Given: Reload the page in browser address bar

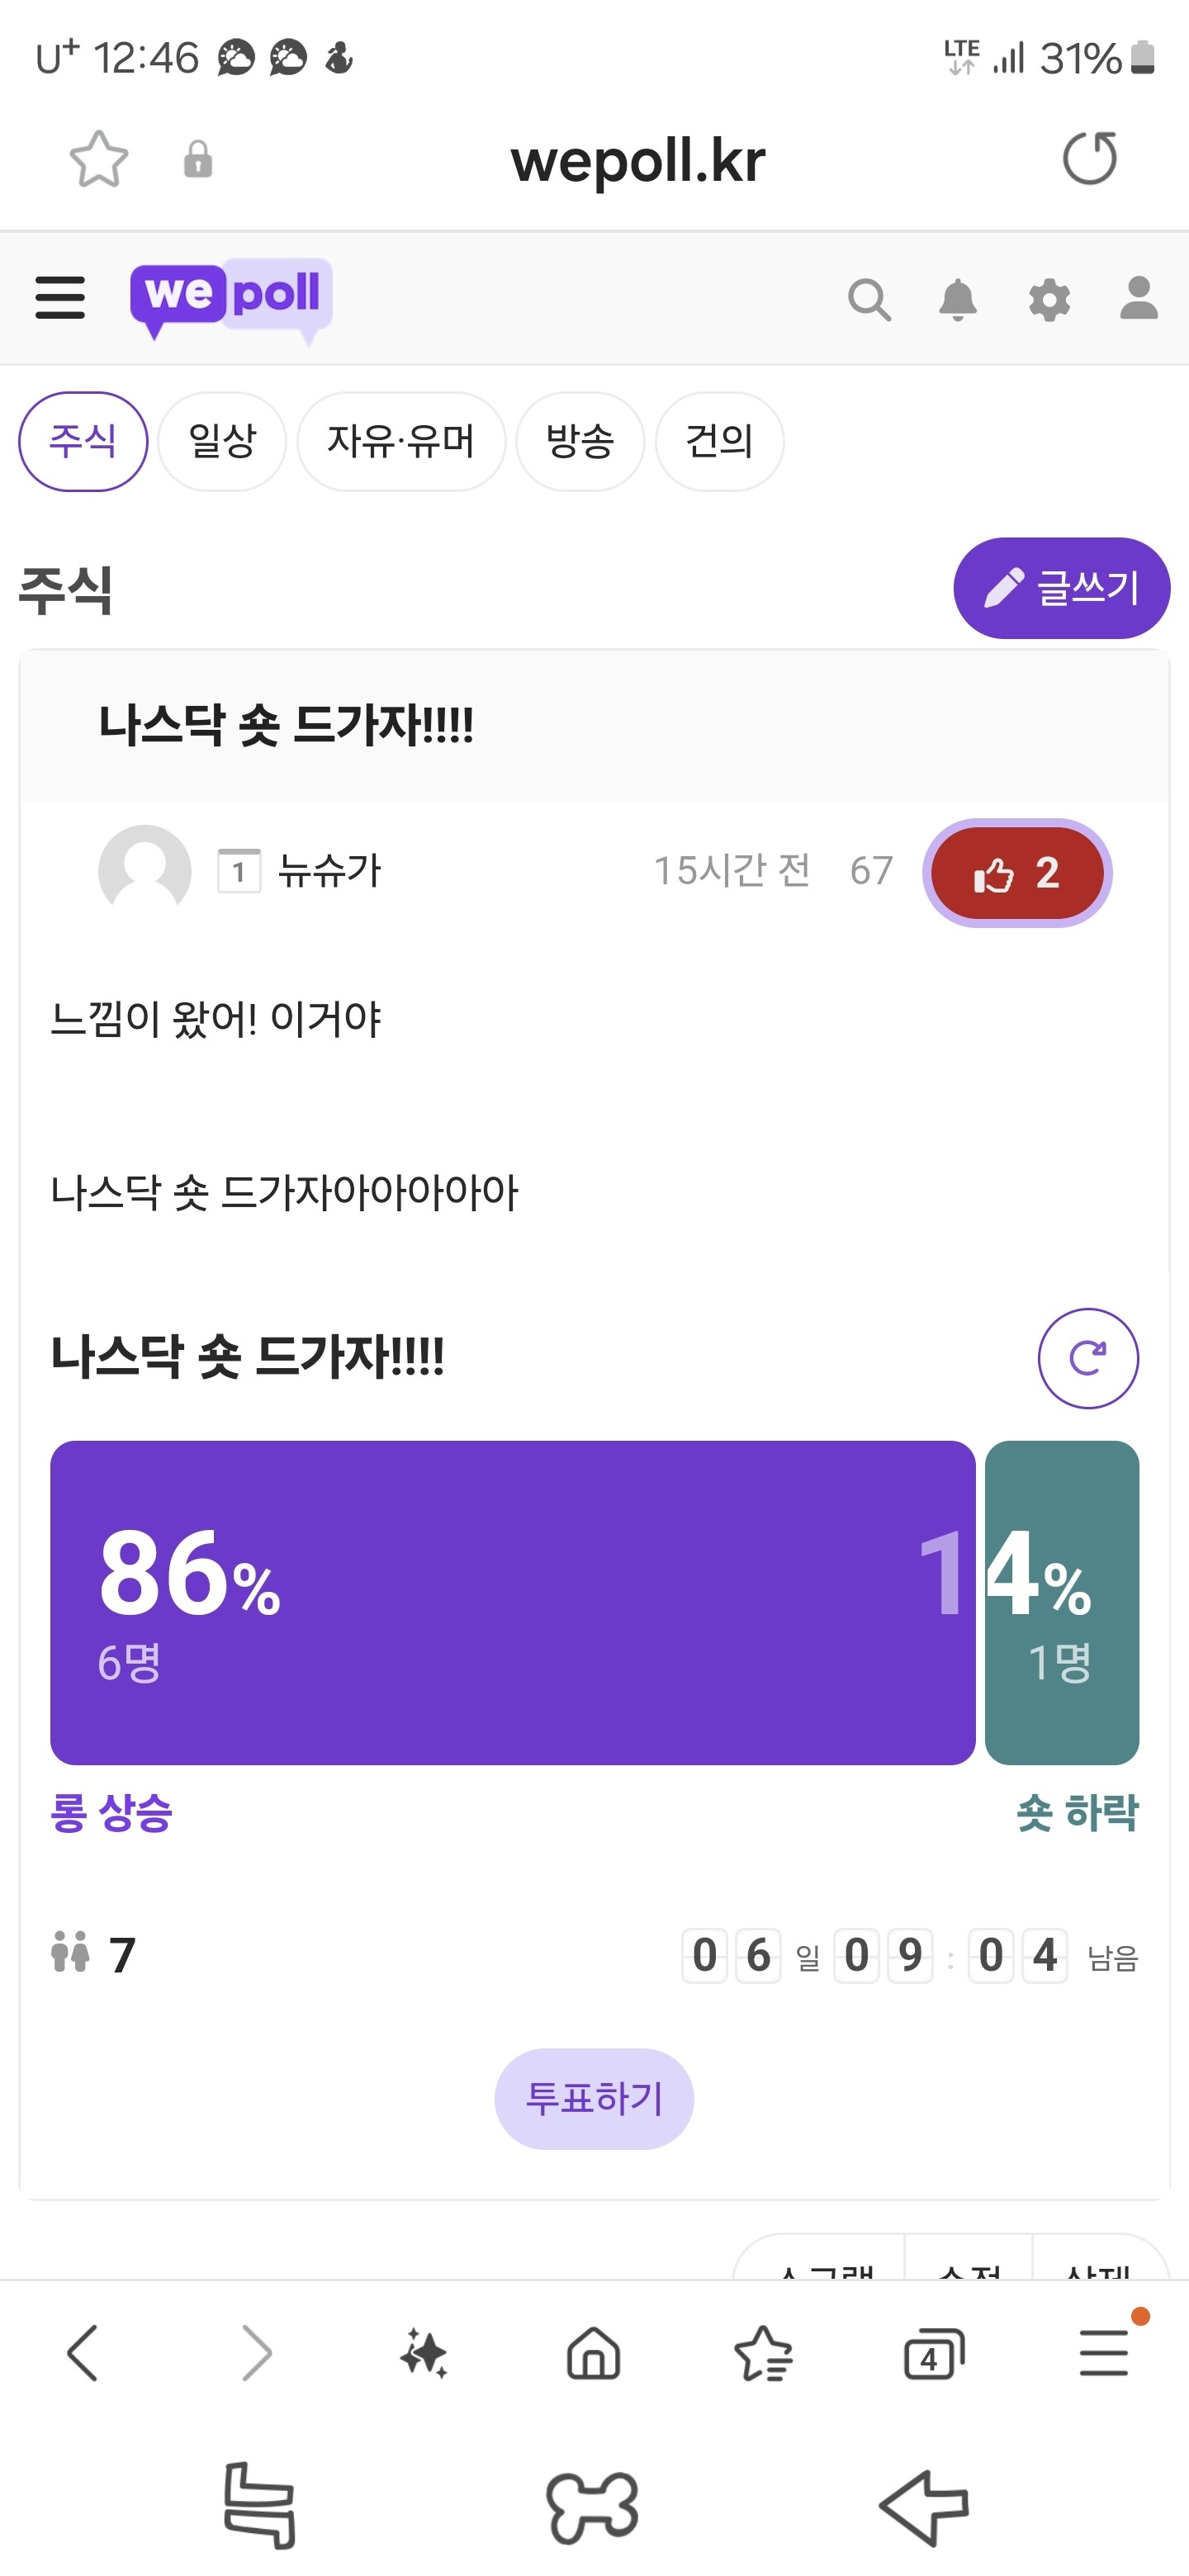Looking at the screenshot, I should click(1089, 158).
